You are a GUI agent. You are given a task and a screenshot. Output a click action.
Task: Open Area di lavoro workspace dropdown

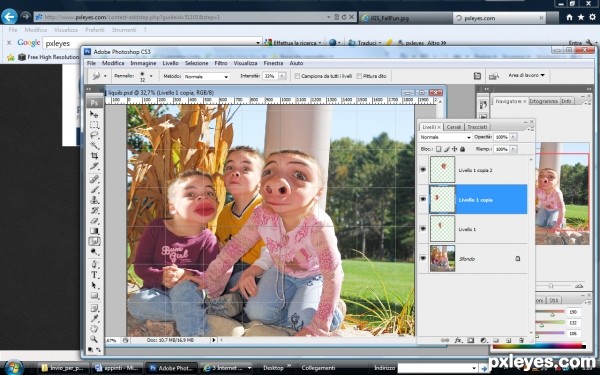(526, 75)
